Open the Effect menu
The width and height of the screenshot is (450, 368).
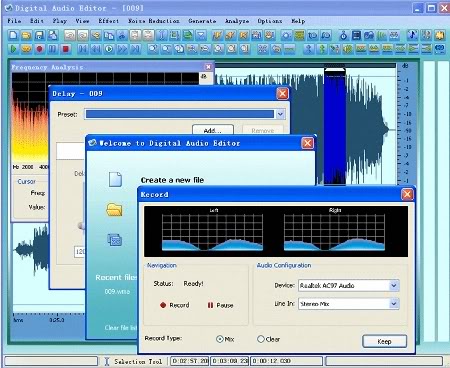pyautogui.click(x=108, y=21)
